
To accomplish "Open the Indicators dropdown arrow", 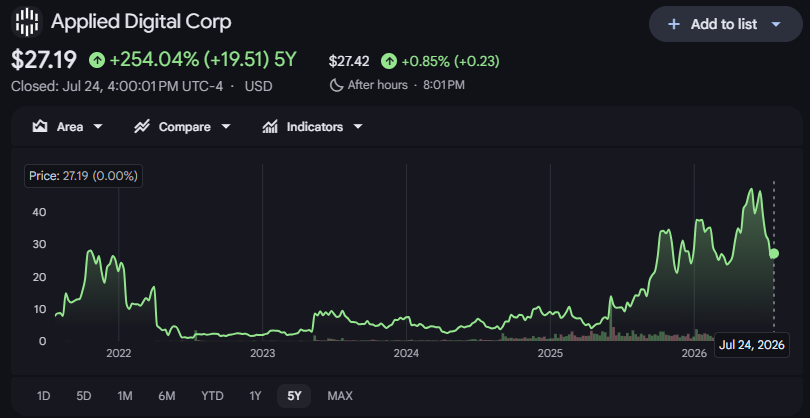I will pos(357,127).
